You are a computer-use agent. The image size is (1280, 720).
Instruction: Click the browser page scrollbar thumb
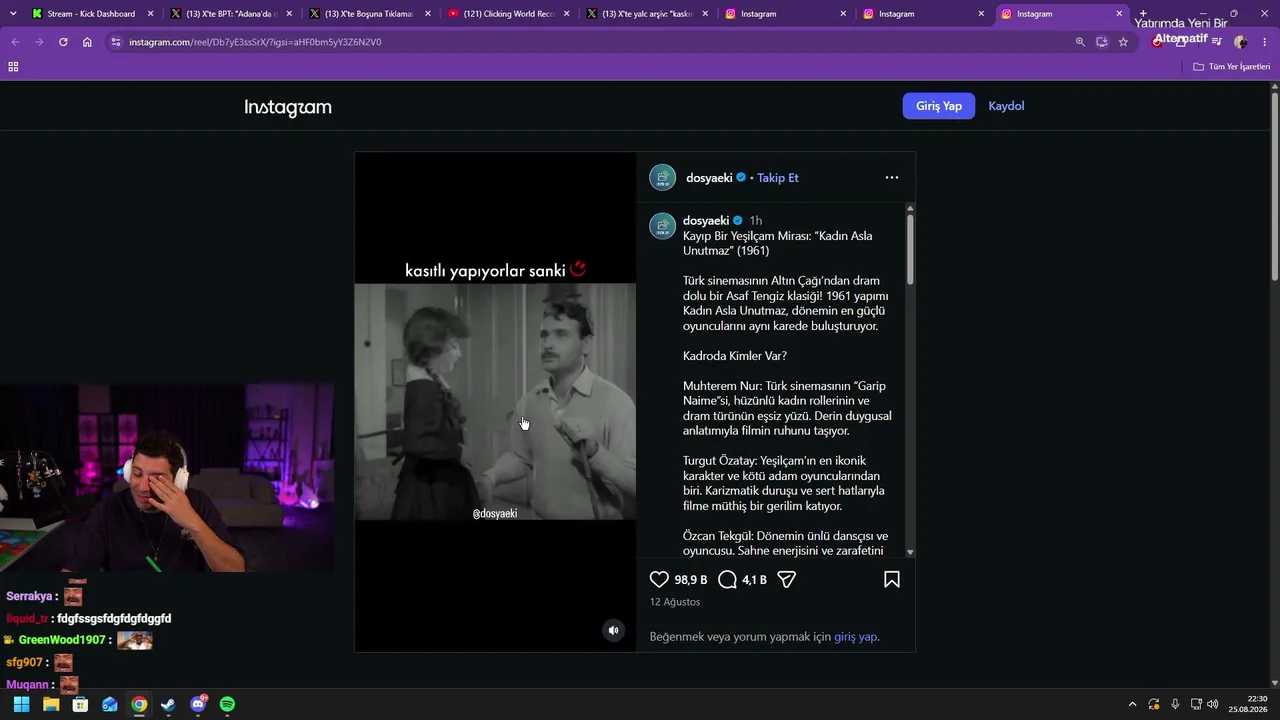[1275, 187]
